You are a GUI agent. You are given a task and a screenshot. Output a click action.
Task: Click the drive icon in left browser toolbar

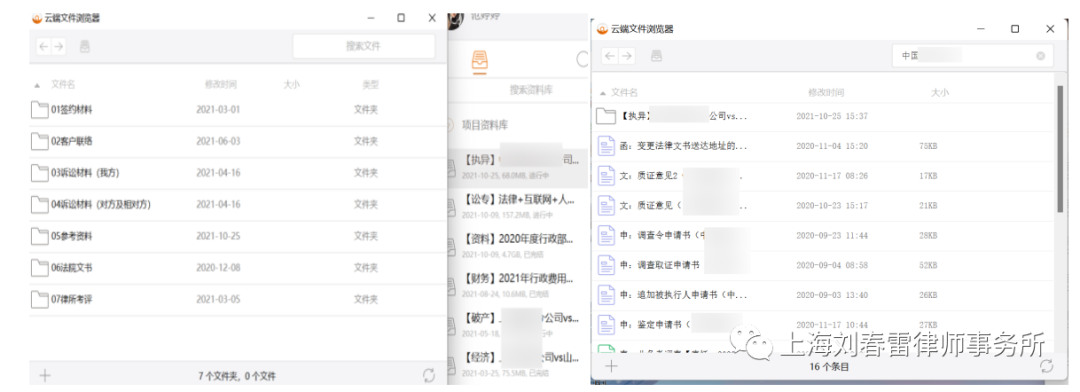coord(85,46)
